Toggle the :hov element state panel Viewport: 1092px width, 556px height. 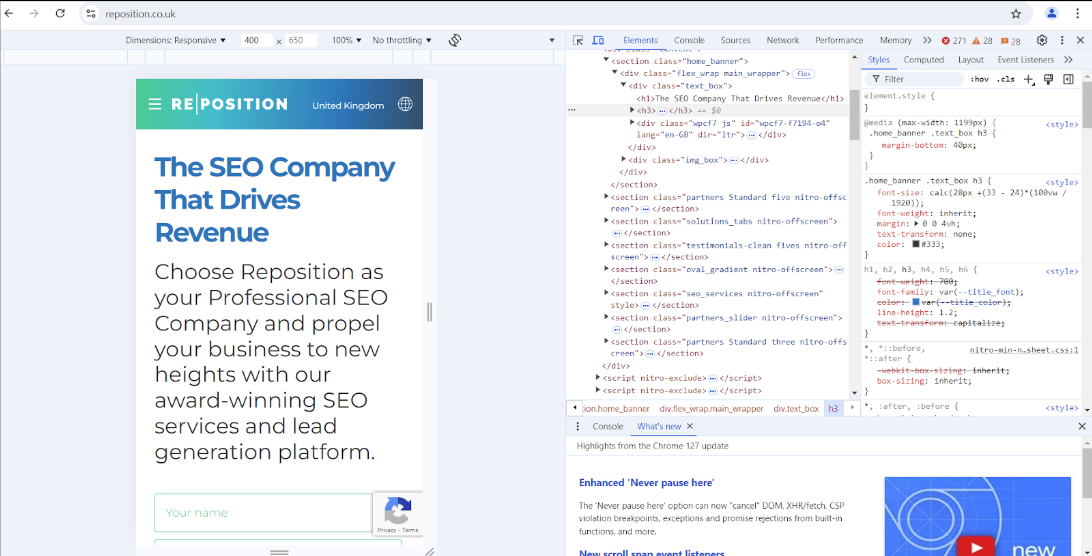[979, 79]
